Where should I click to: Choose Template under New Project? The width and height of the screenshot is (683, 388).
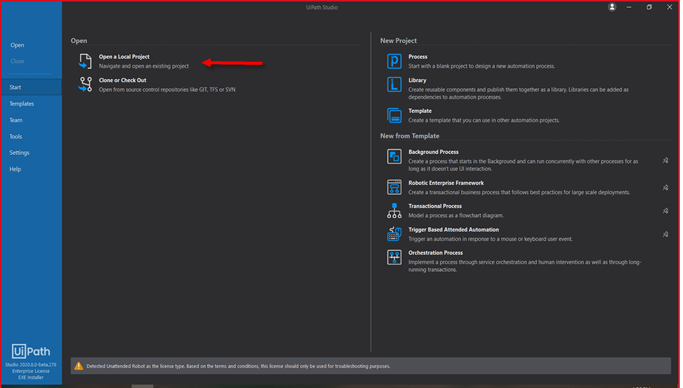[420, 111]
